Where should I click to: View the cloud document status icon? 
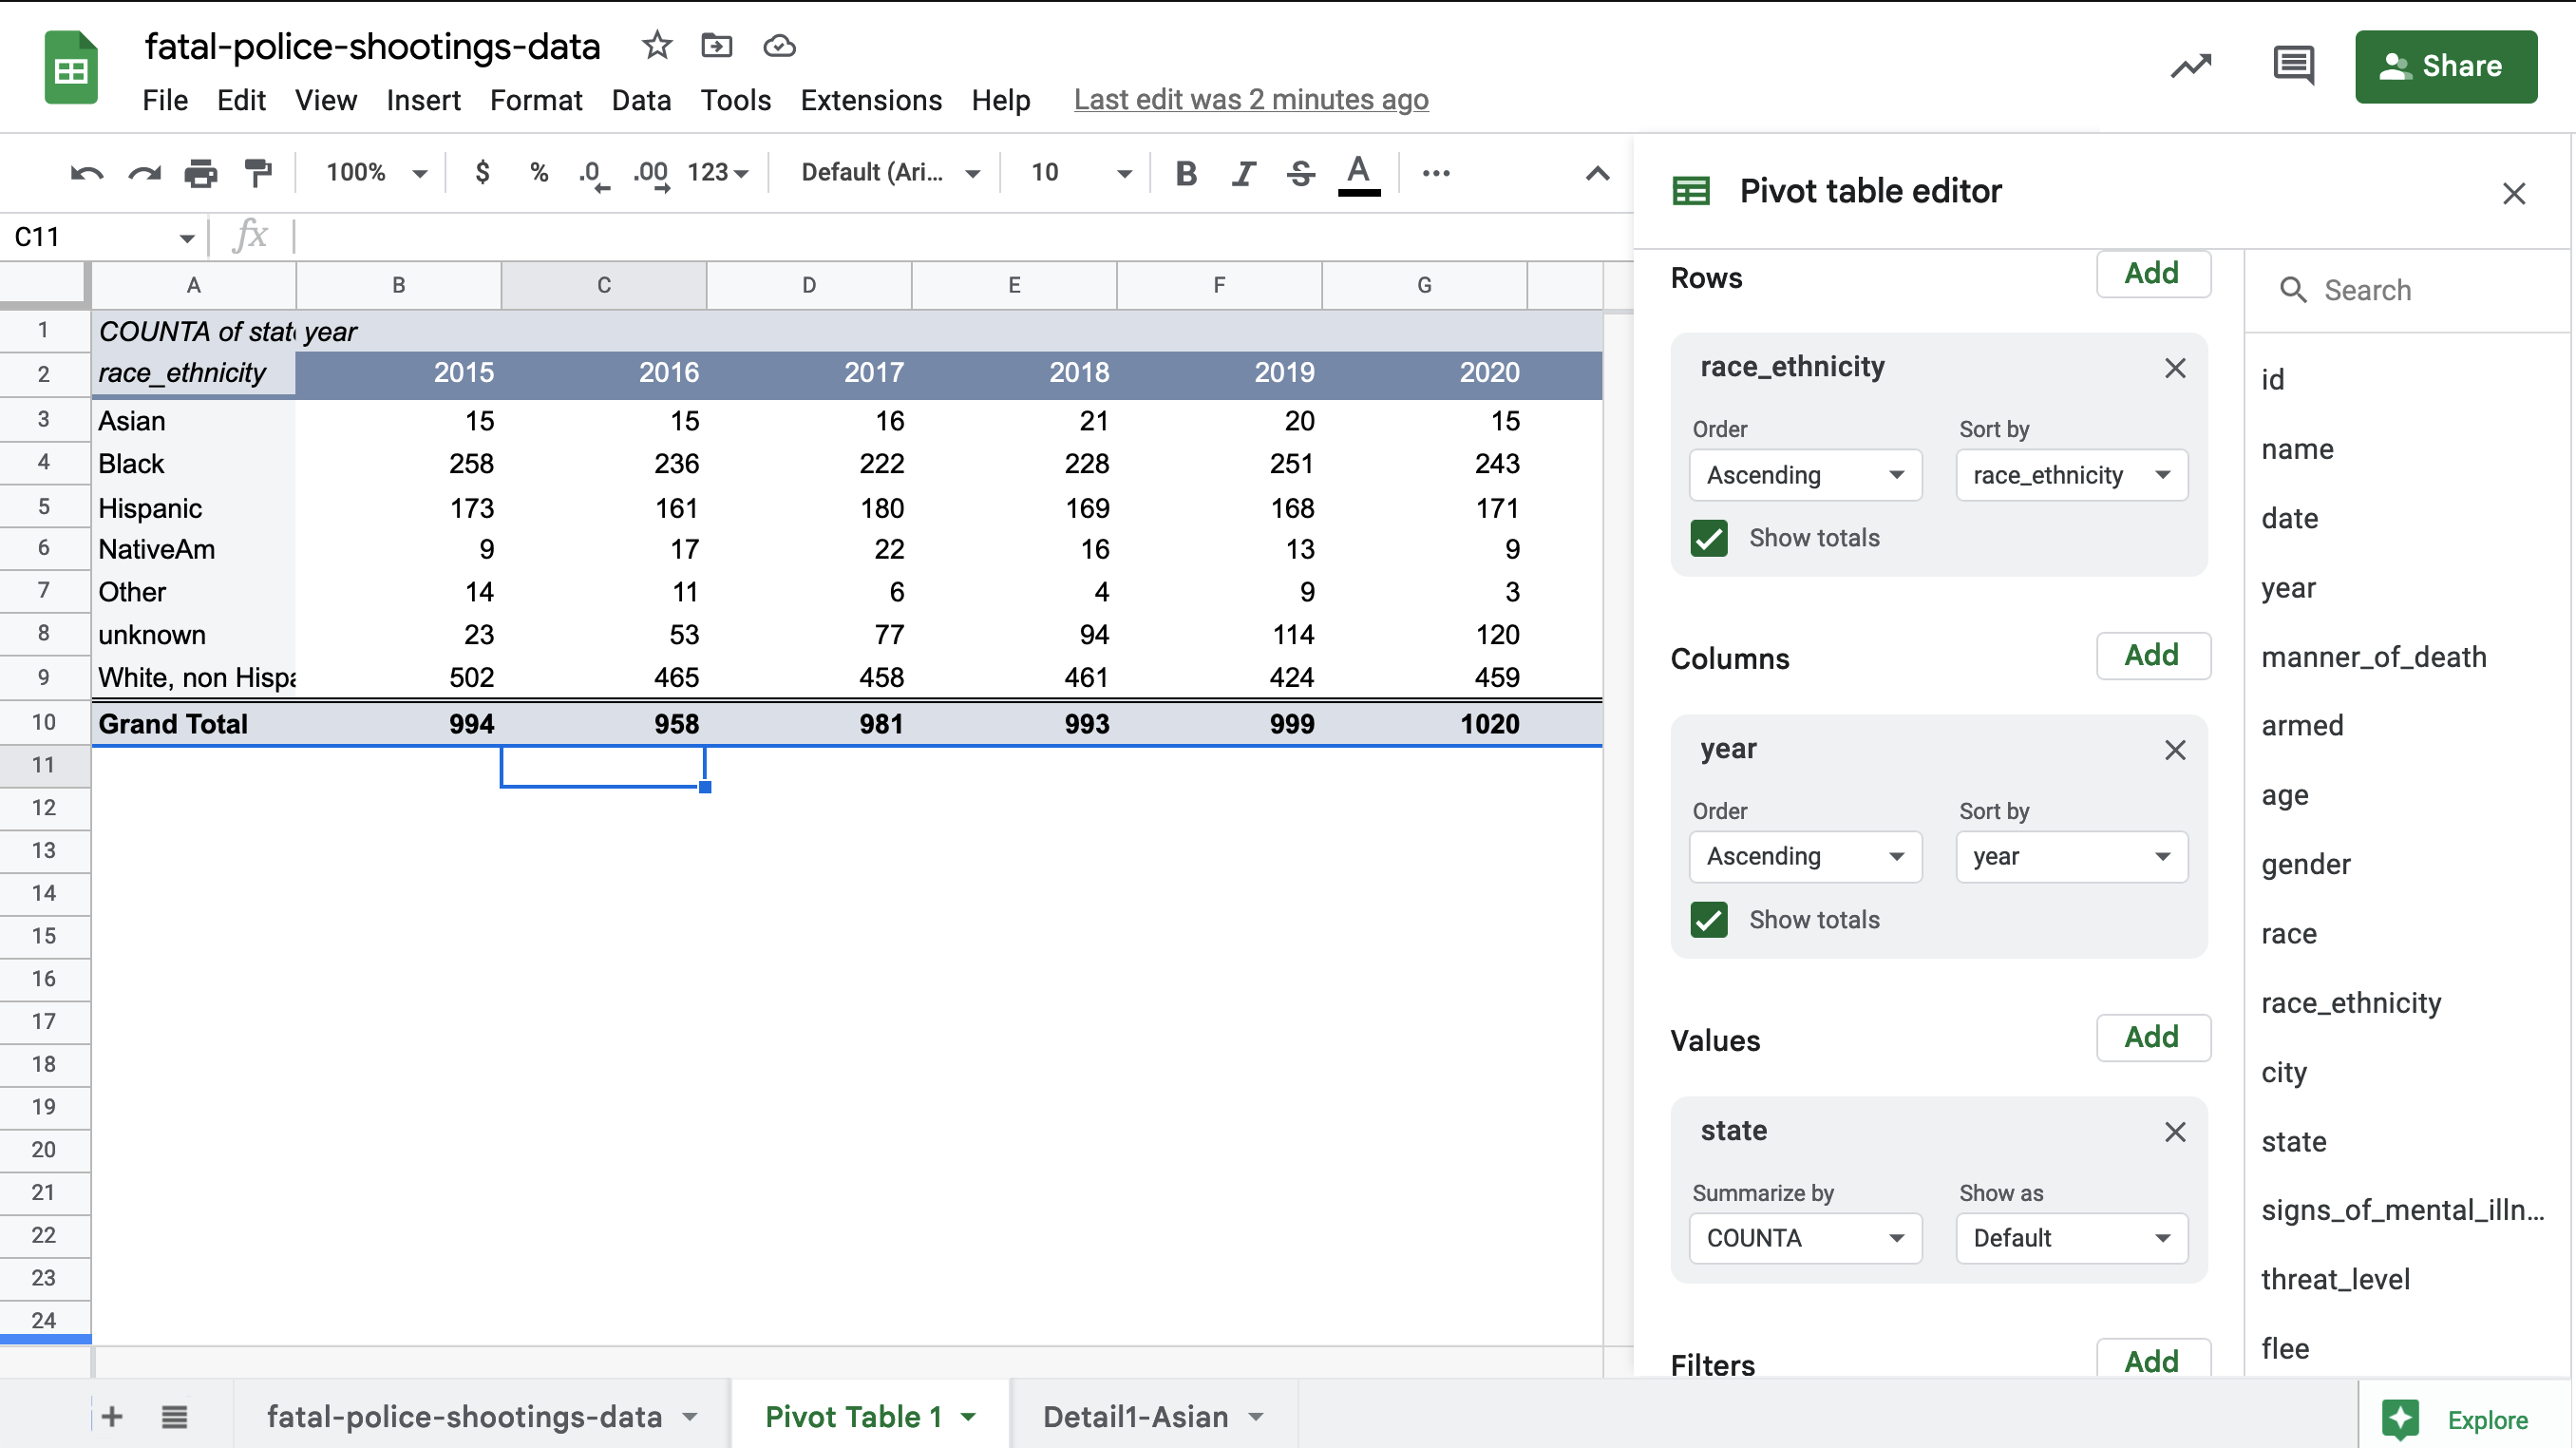[x=779, y=46]
